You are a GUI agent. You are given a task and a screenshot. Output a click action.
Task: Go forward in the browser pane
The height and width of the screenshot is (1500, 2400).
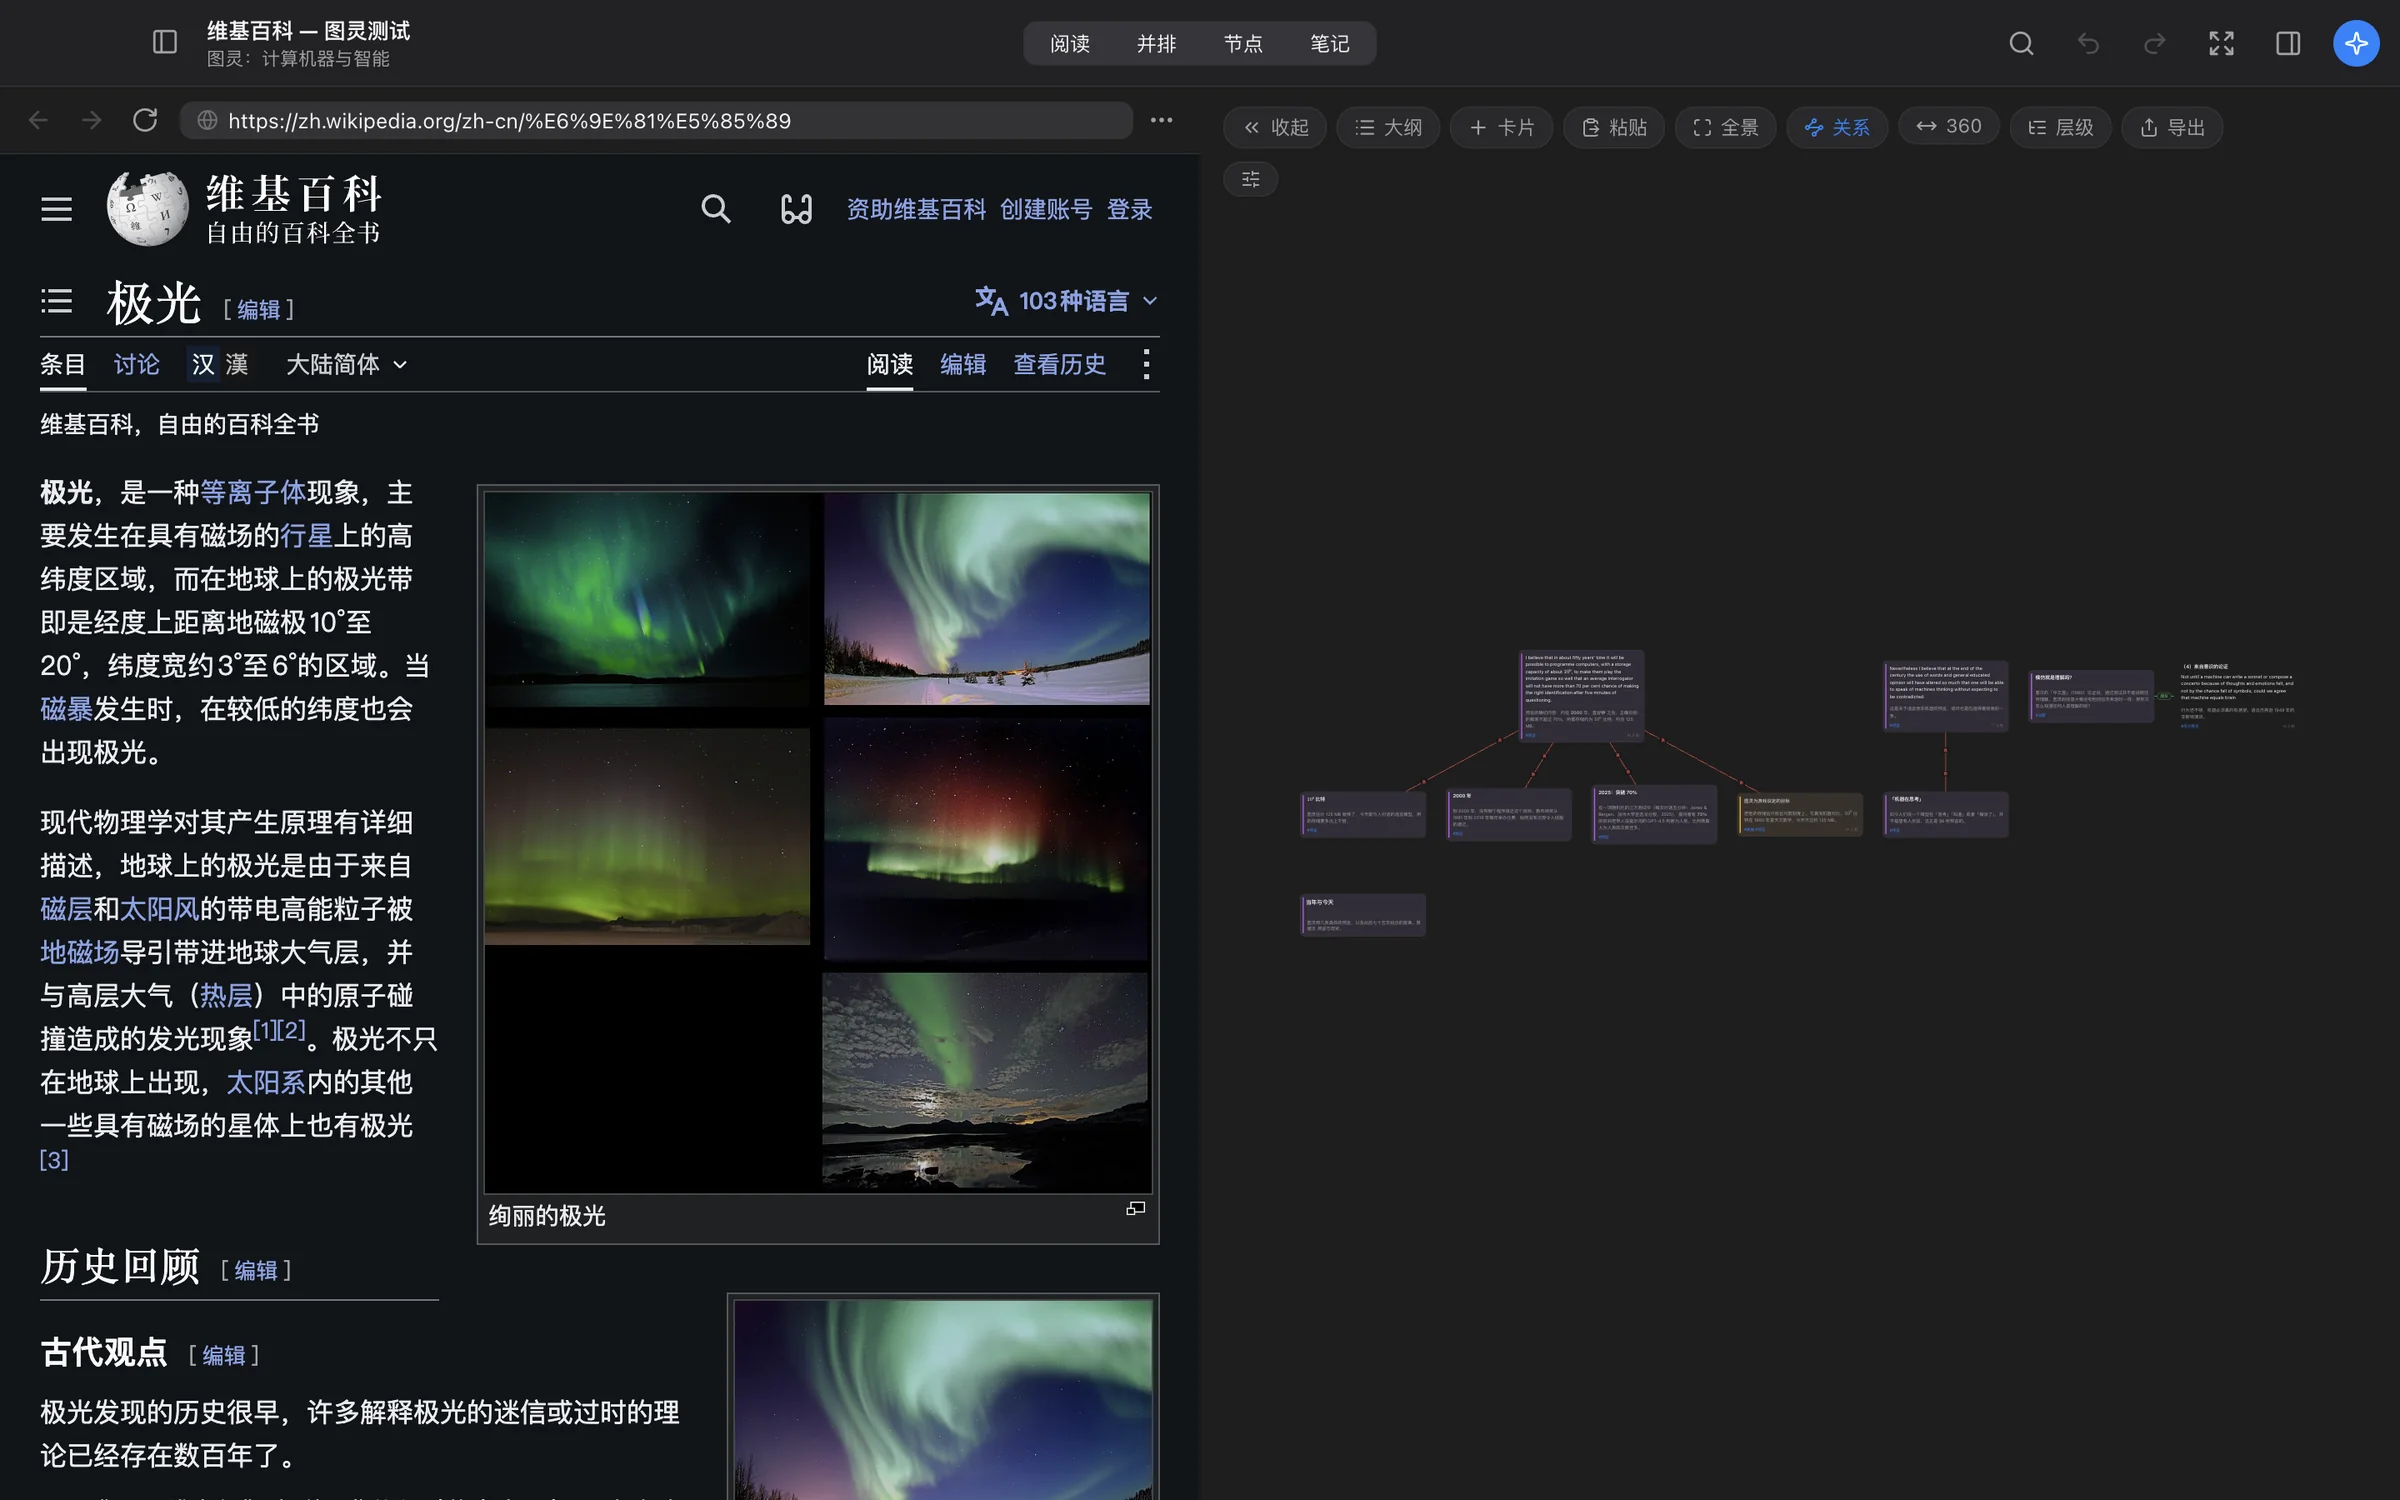pos(92,120)
